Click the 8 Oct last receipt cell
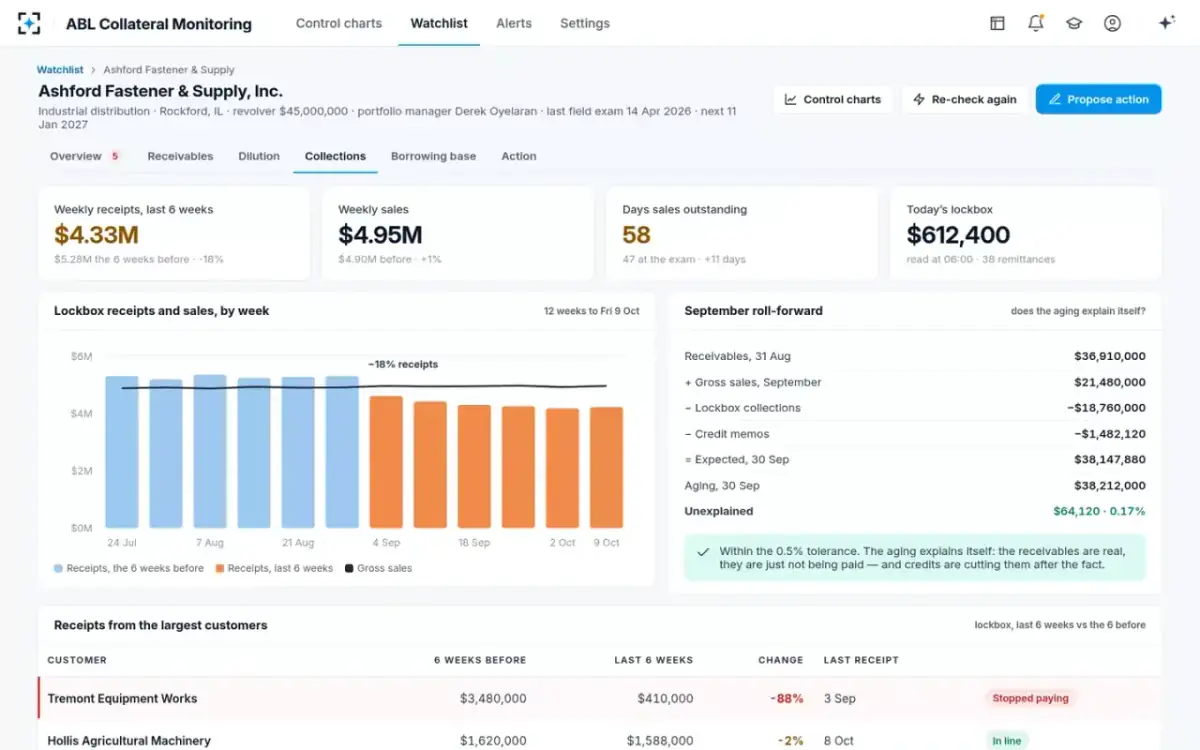Screen dimensions: 1200x750 click(x=838, y=741)
